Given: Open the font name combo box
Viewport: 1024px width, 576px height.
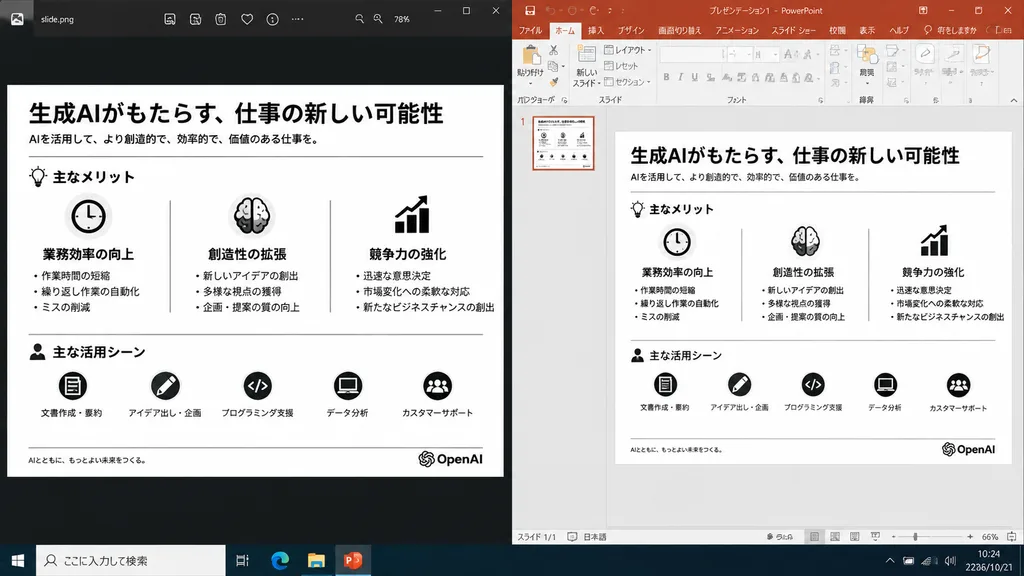Looking at the screenshot, I should click(693, 55).
